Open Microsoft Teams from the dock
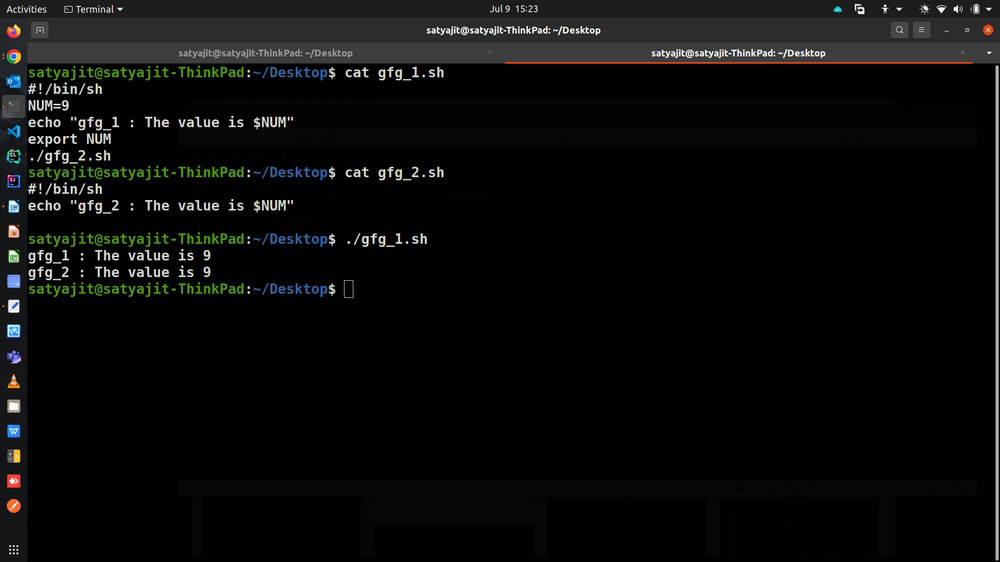Image resolution: width=1000 pixels, height=562 pixels. coord(13,356)
